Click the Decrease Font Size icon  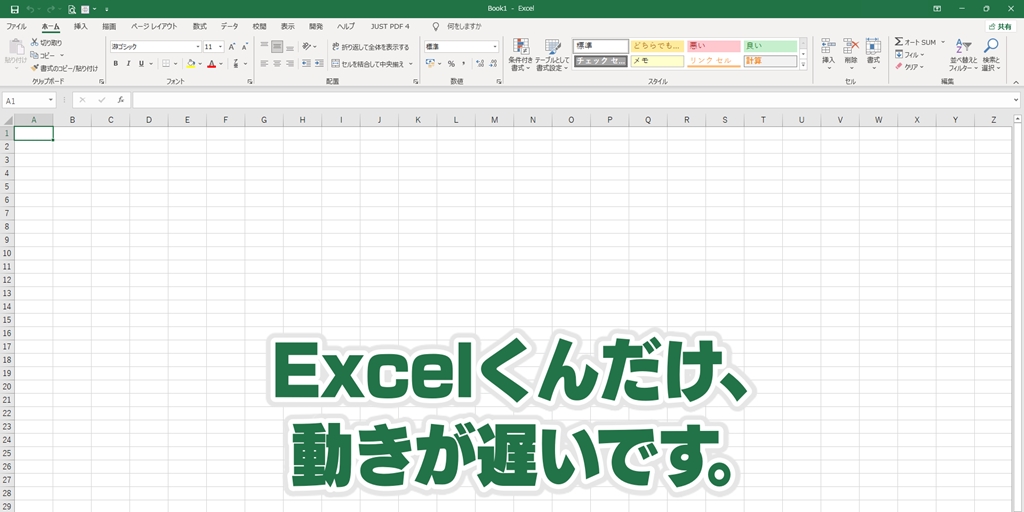click(244, 47)
